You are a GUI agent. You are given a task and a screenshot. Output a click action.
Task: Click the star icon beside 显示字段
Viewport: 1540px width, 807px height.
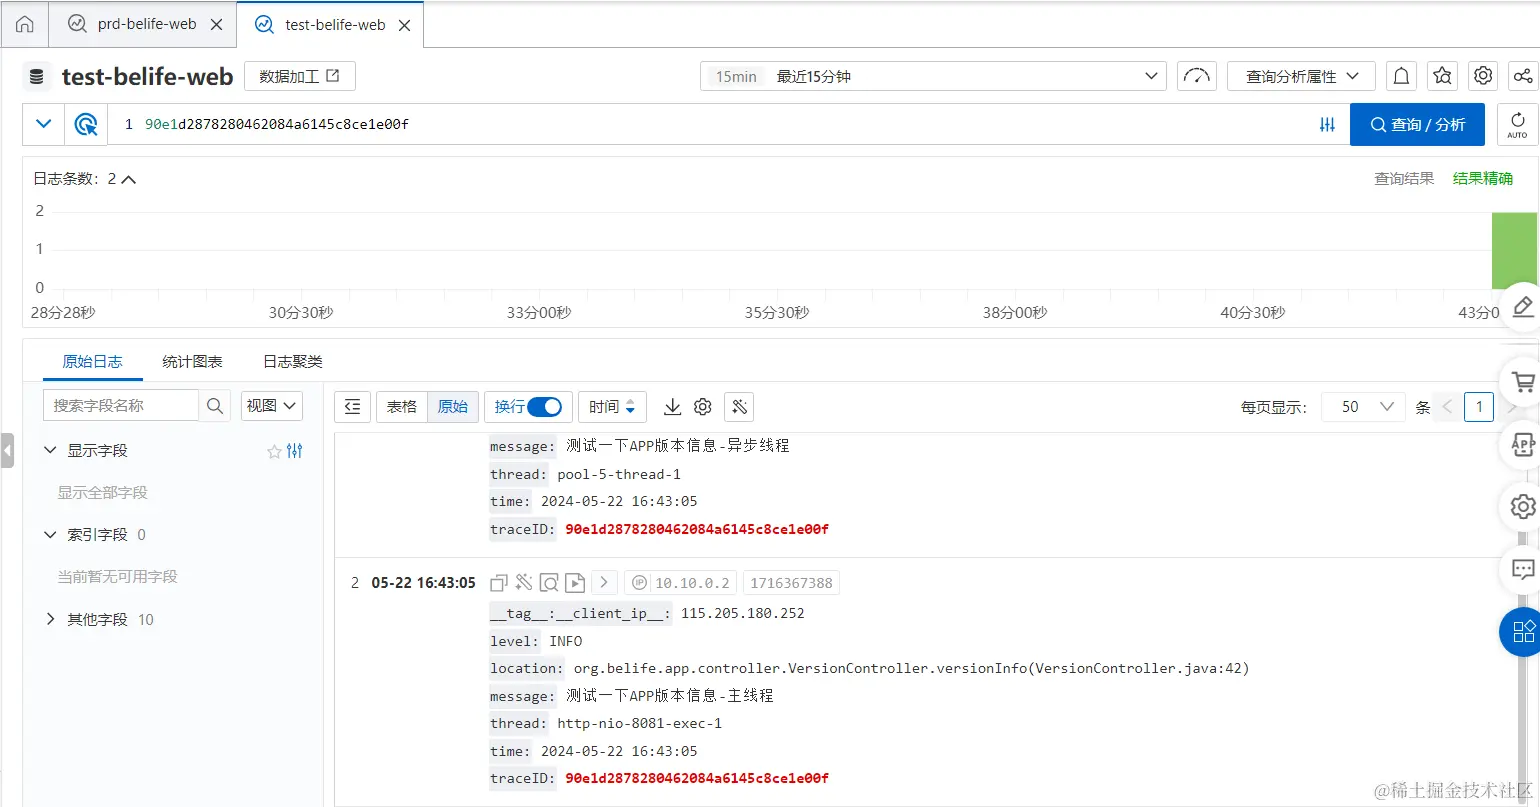pyautogui.click(x=274, y=451)
